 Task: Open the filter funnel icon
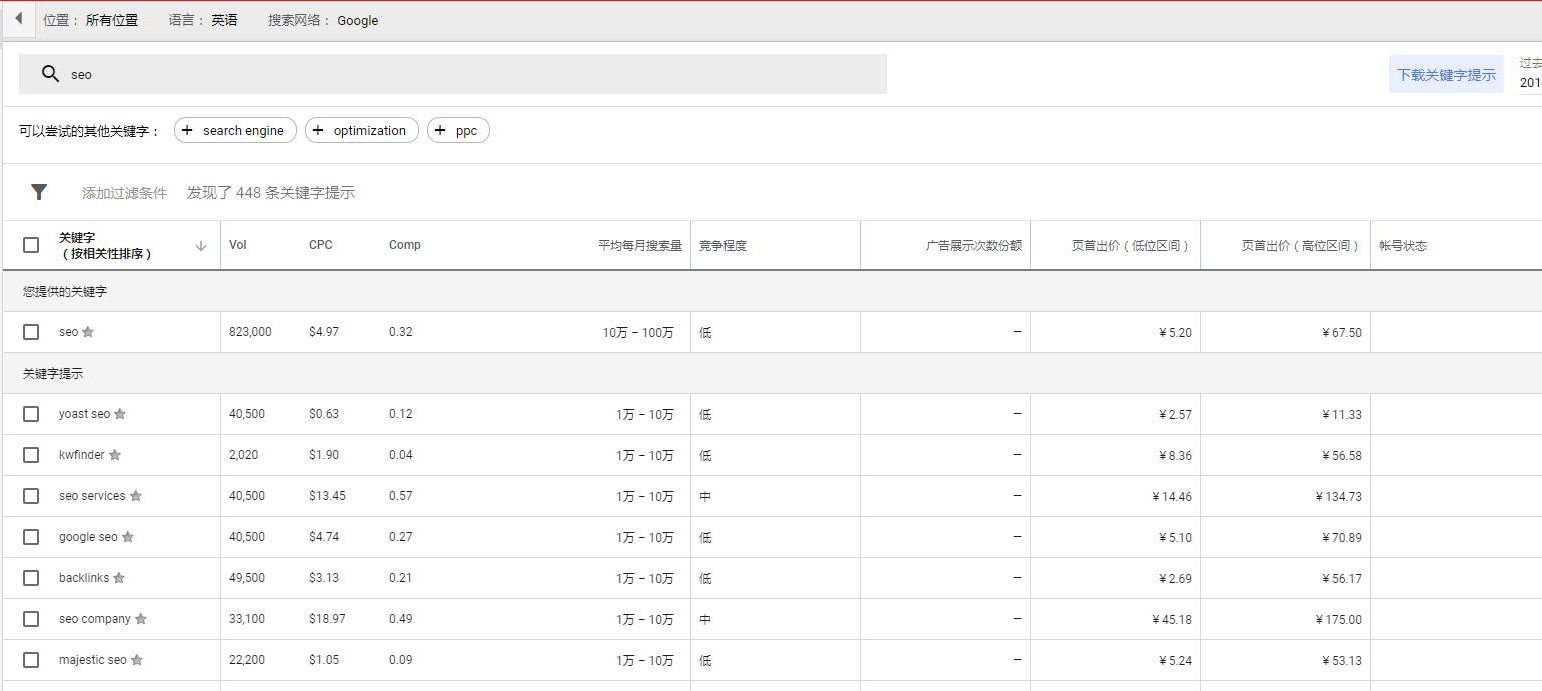pos(39,192)
